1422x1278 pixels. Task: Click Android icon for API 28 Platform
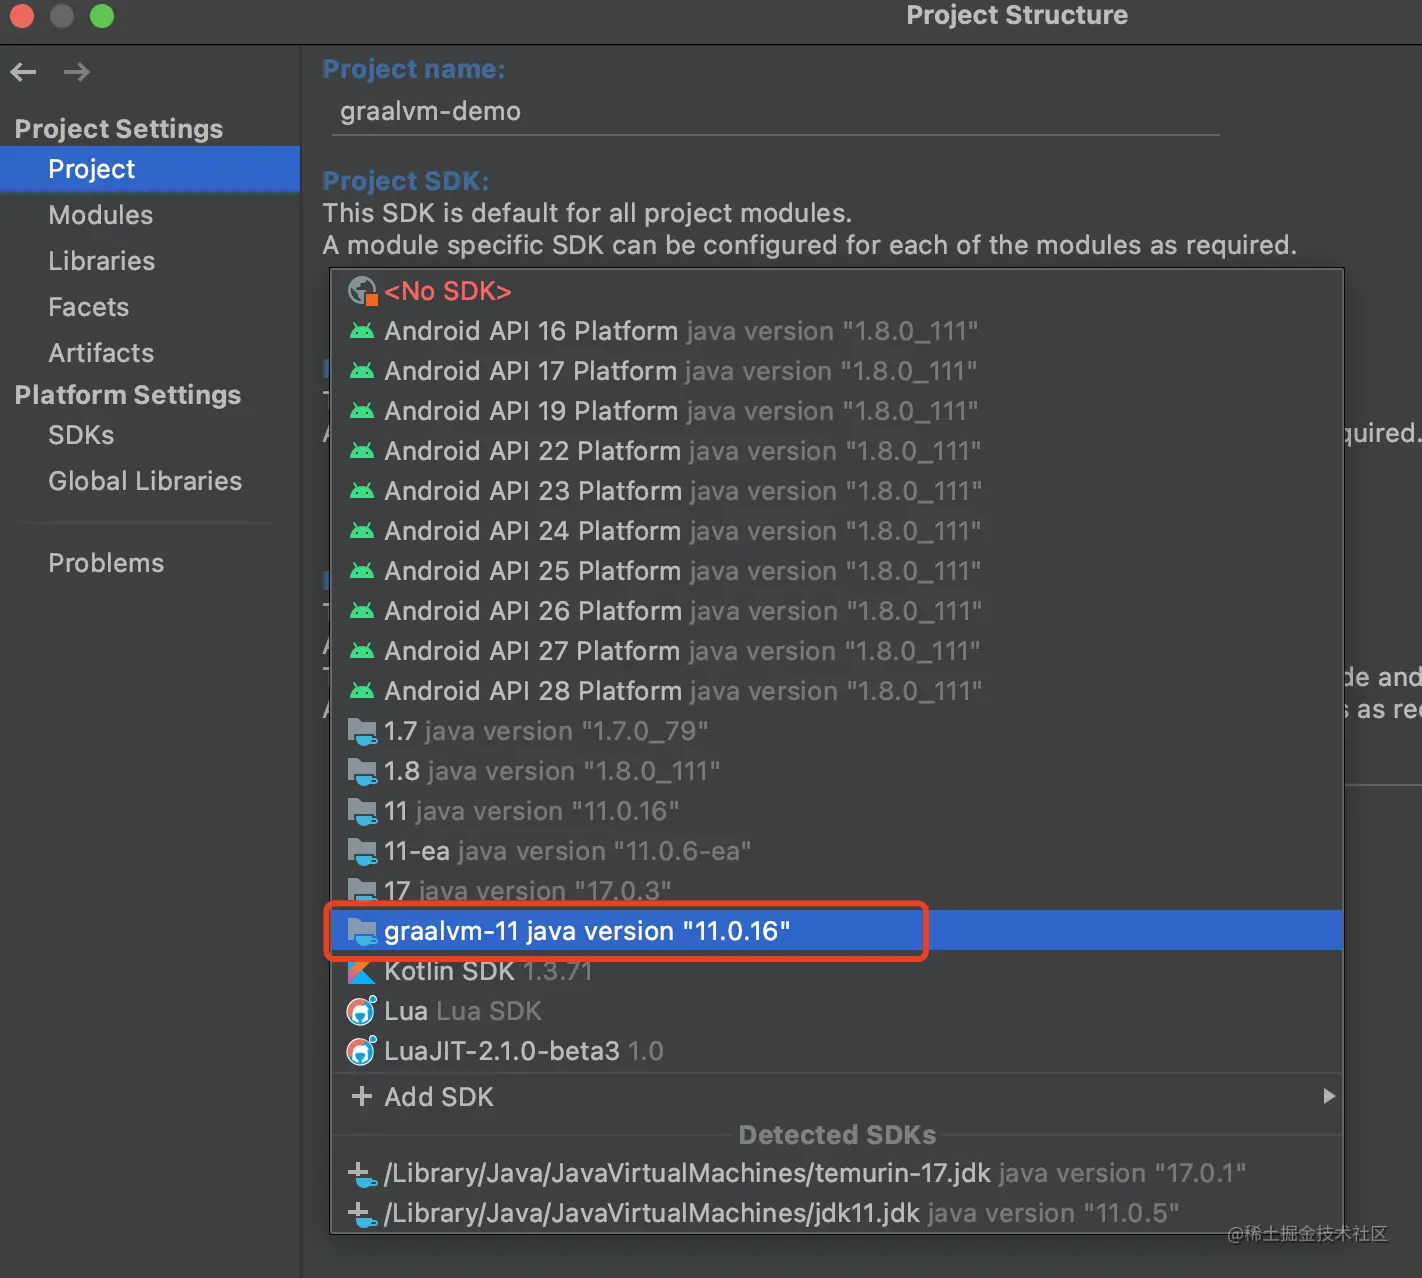tap(362, 691)
